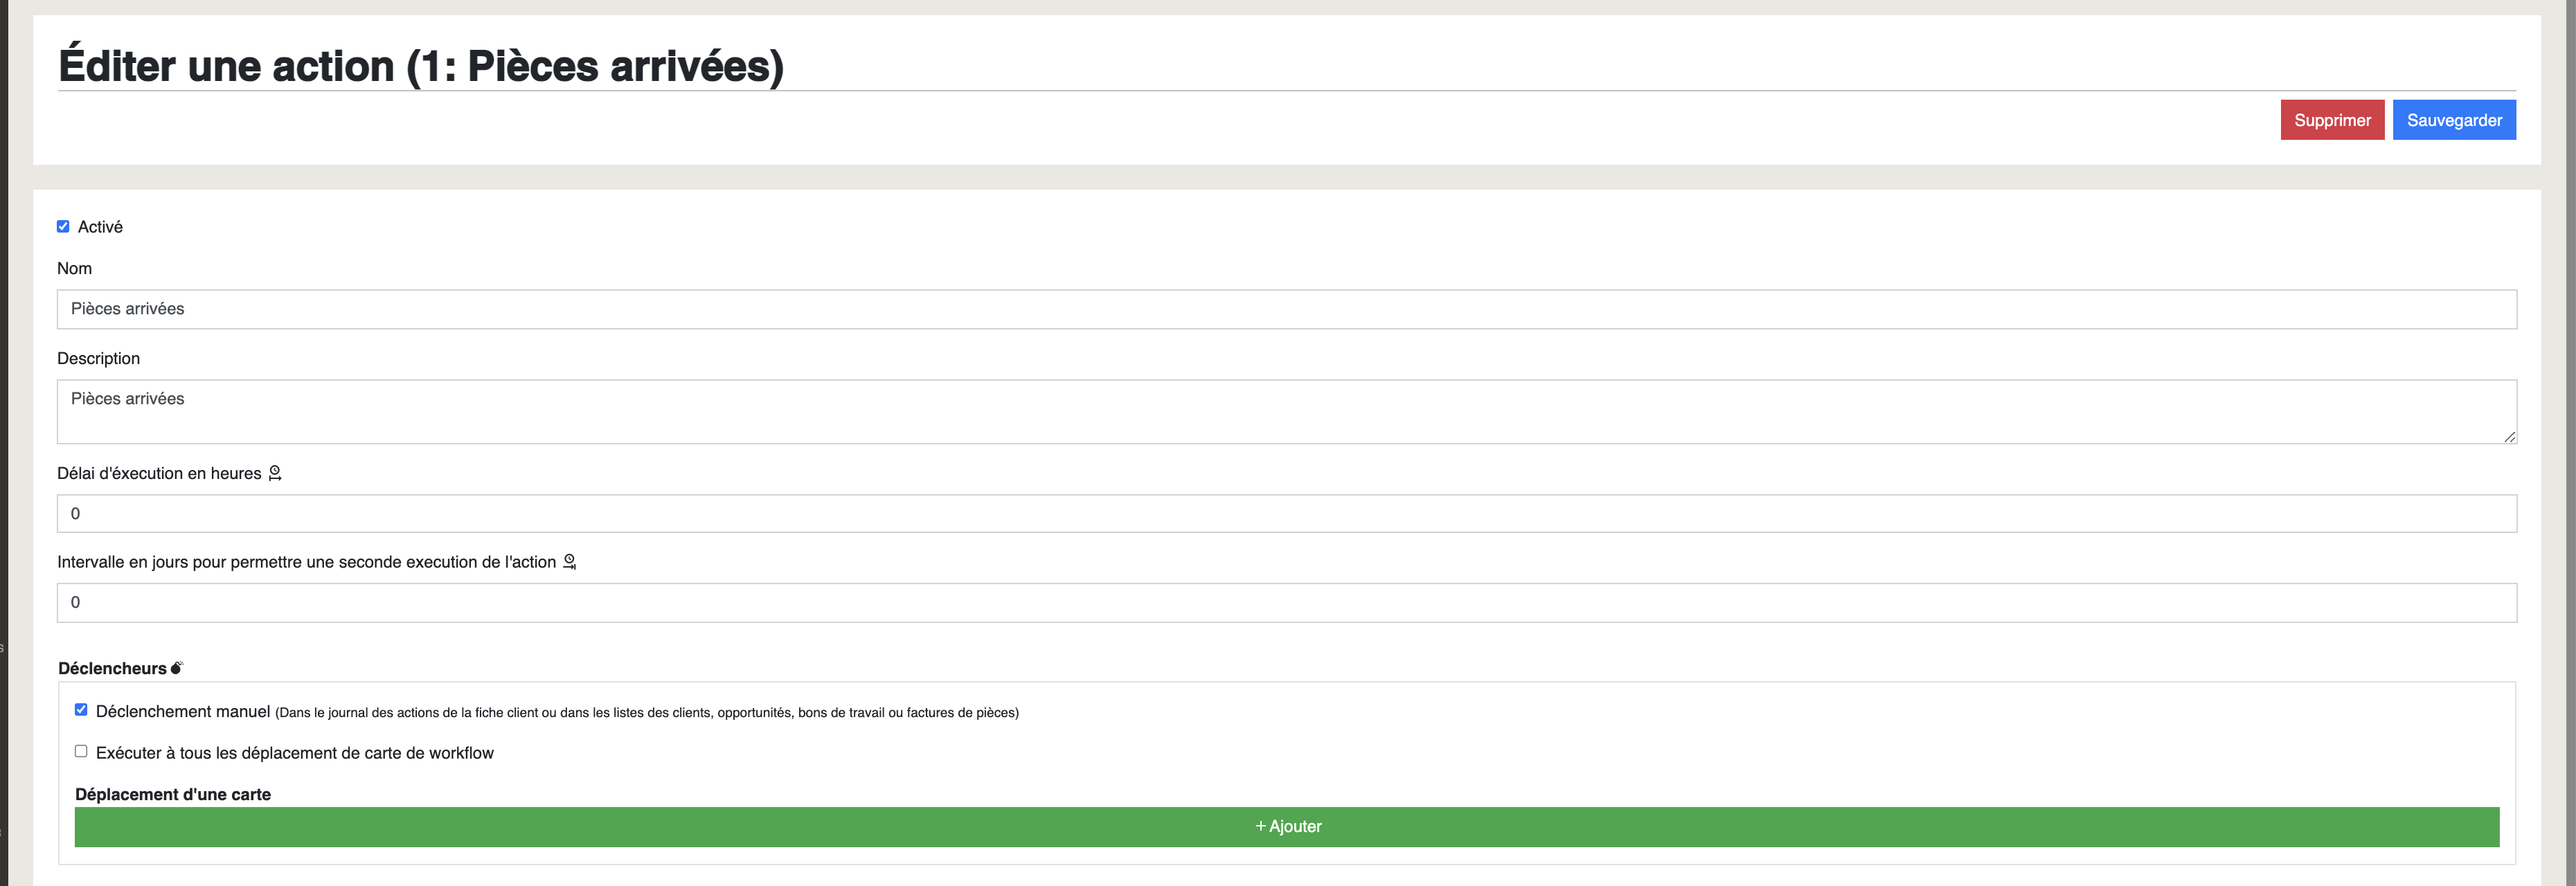The image size is (2576, 886).
Task: Click the green + Ajouter button
Action: coord(1286,827)
